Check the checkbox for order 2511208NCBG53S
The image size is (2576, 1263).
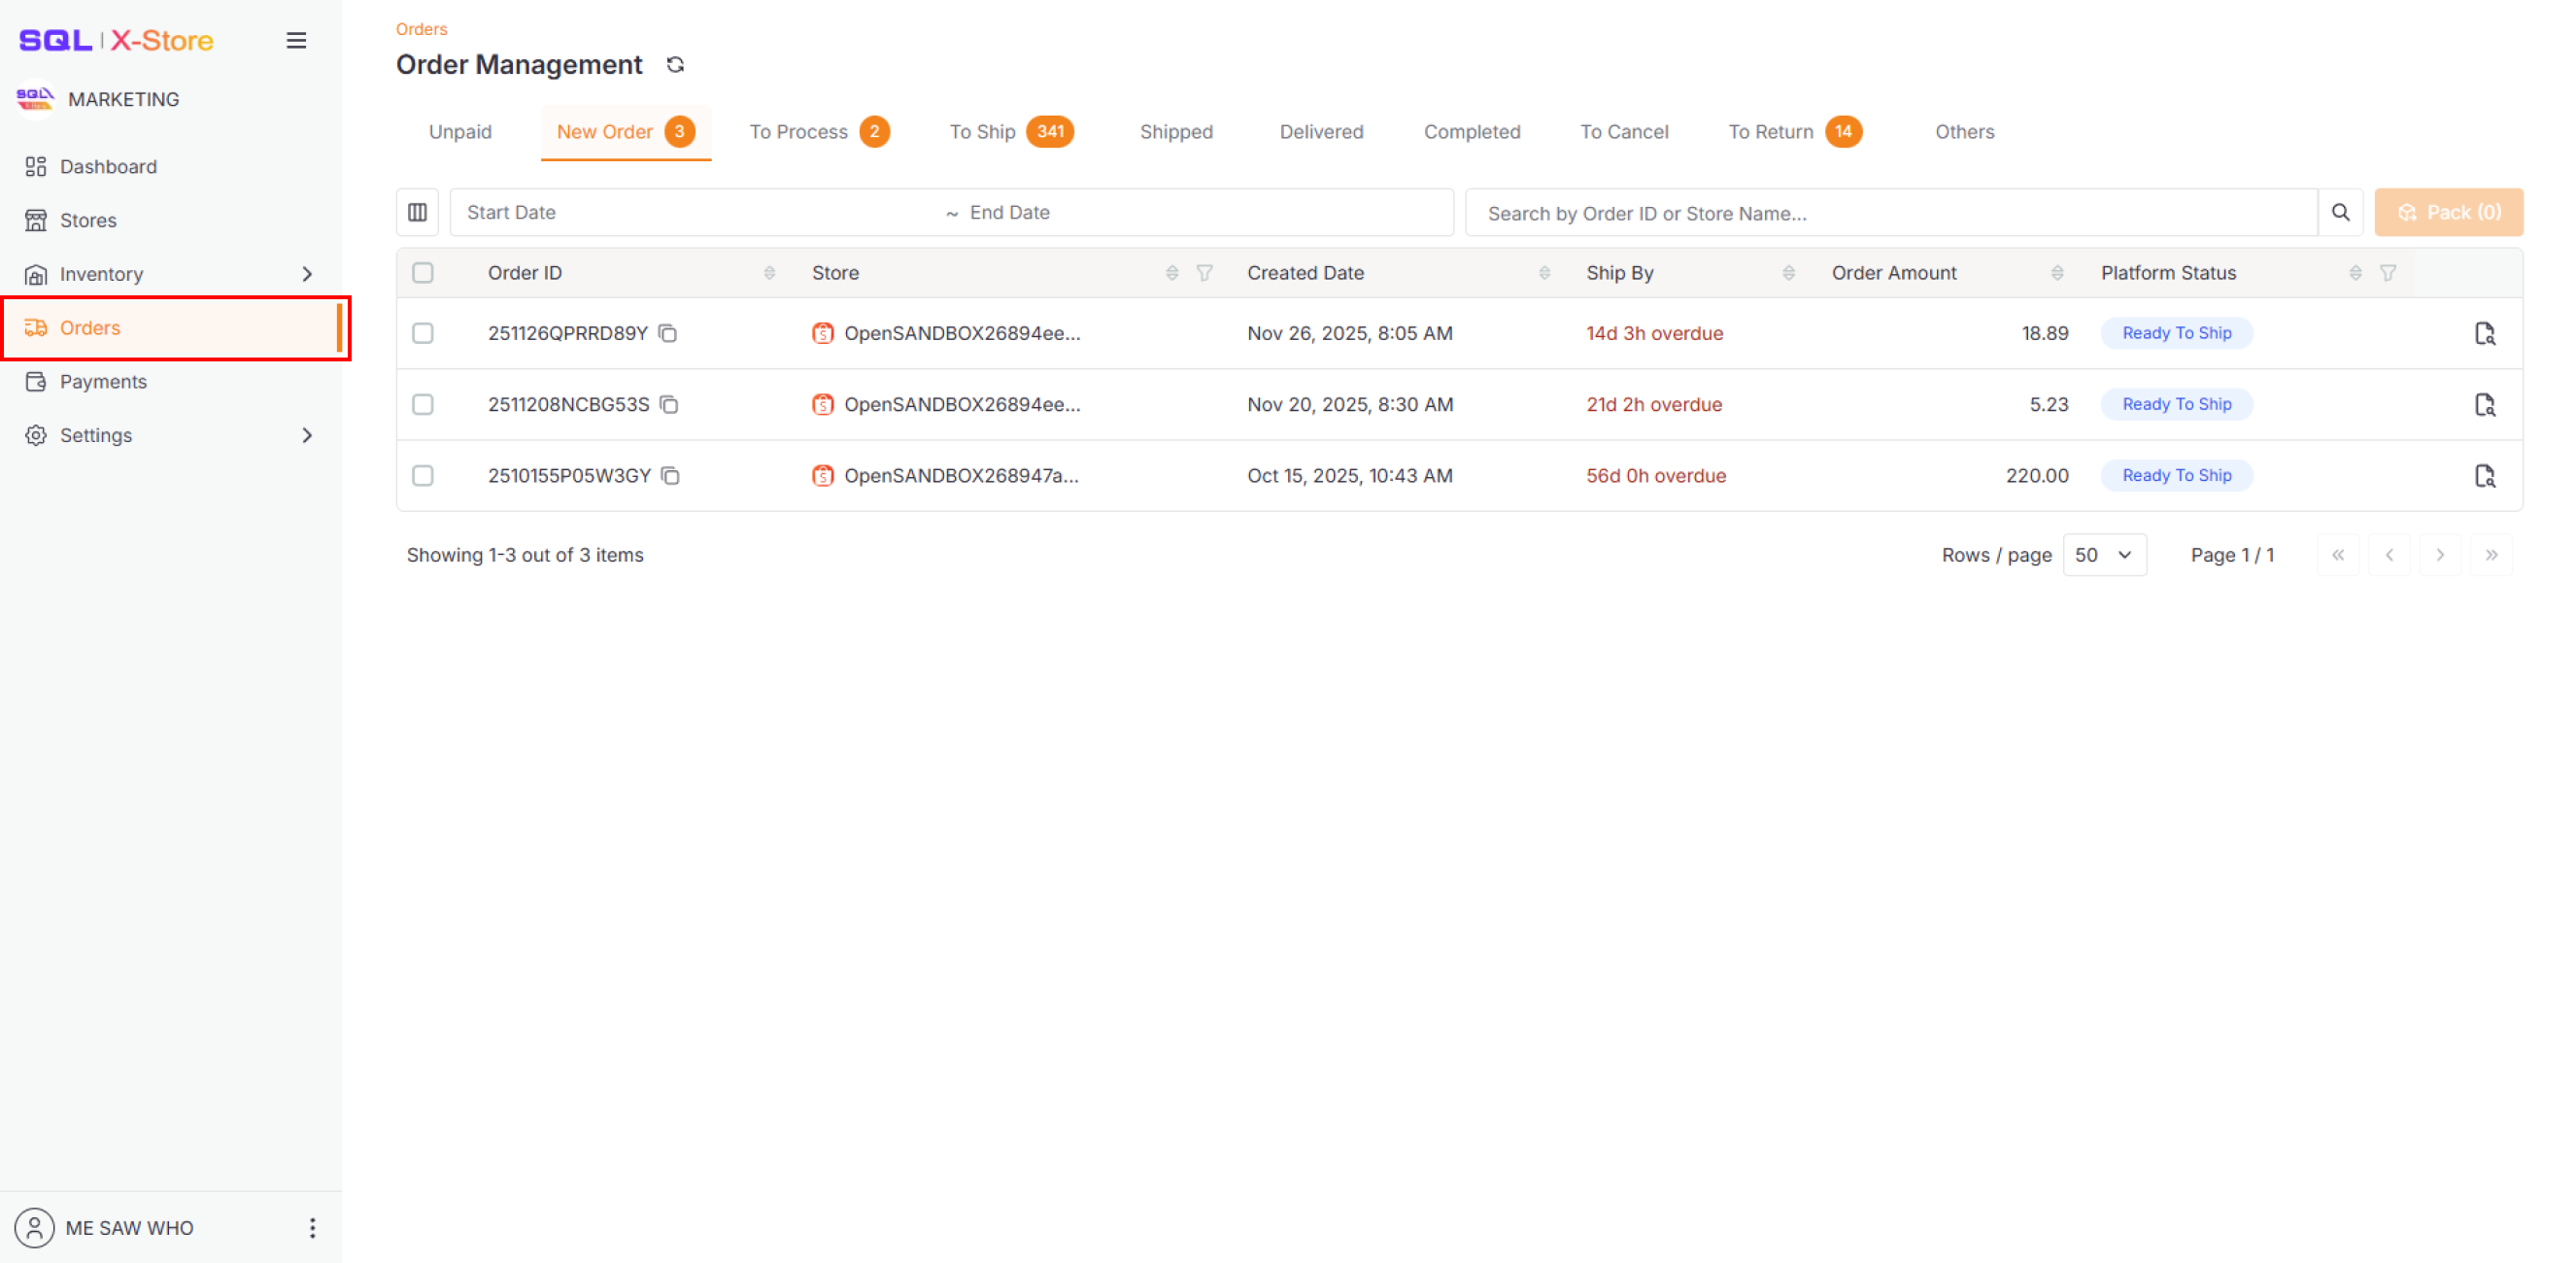pos(422,404)
